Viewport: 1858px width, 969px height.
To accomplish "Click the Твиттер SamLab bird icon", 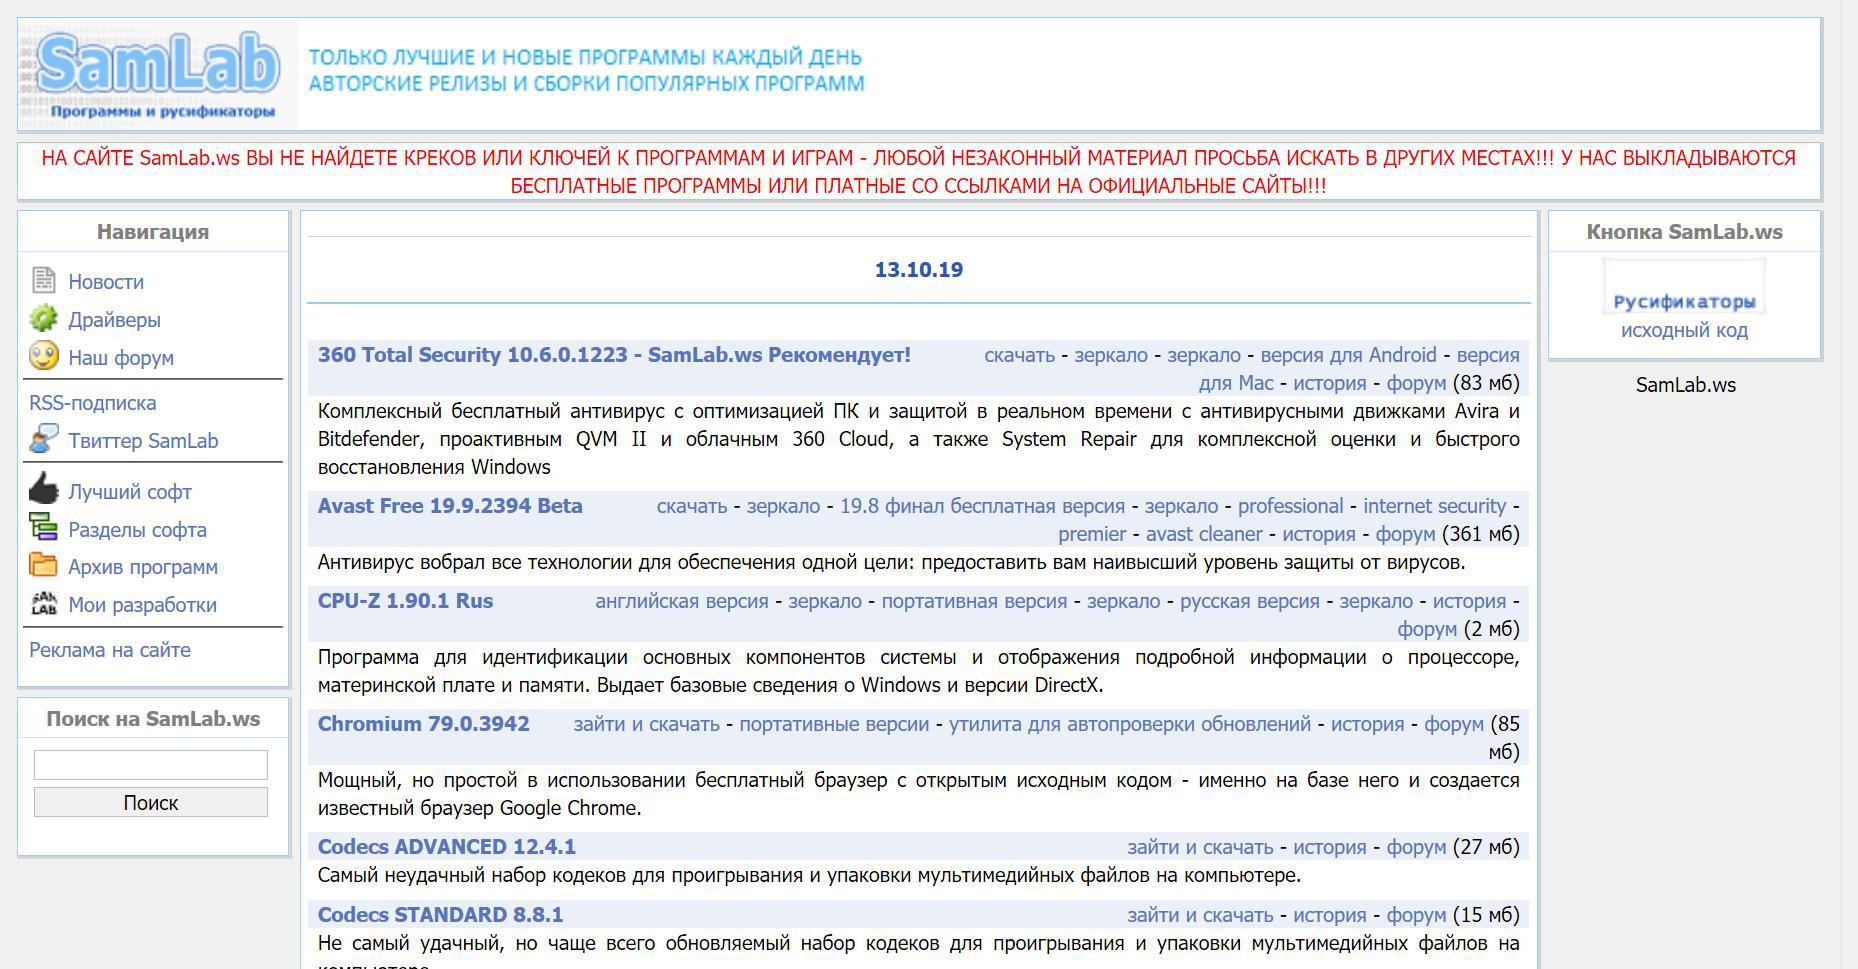I will [x=42, y=438].
